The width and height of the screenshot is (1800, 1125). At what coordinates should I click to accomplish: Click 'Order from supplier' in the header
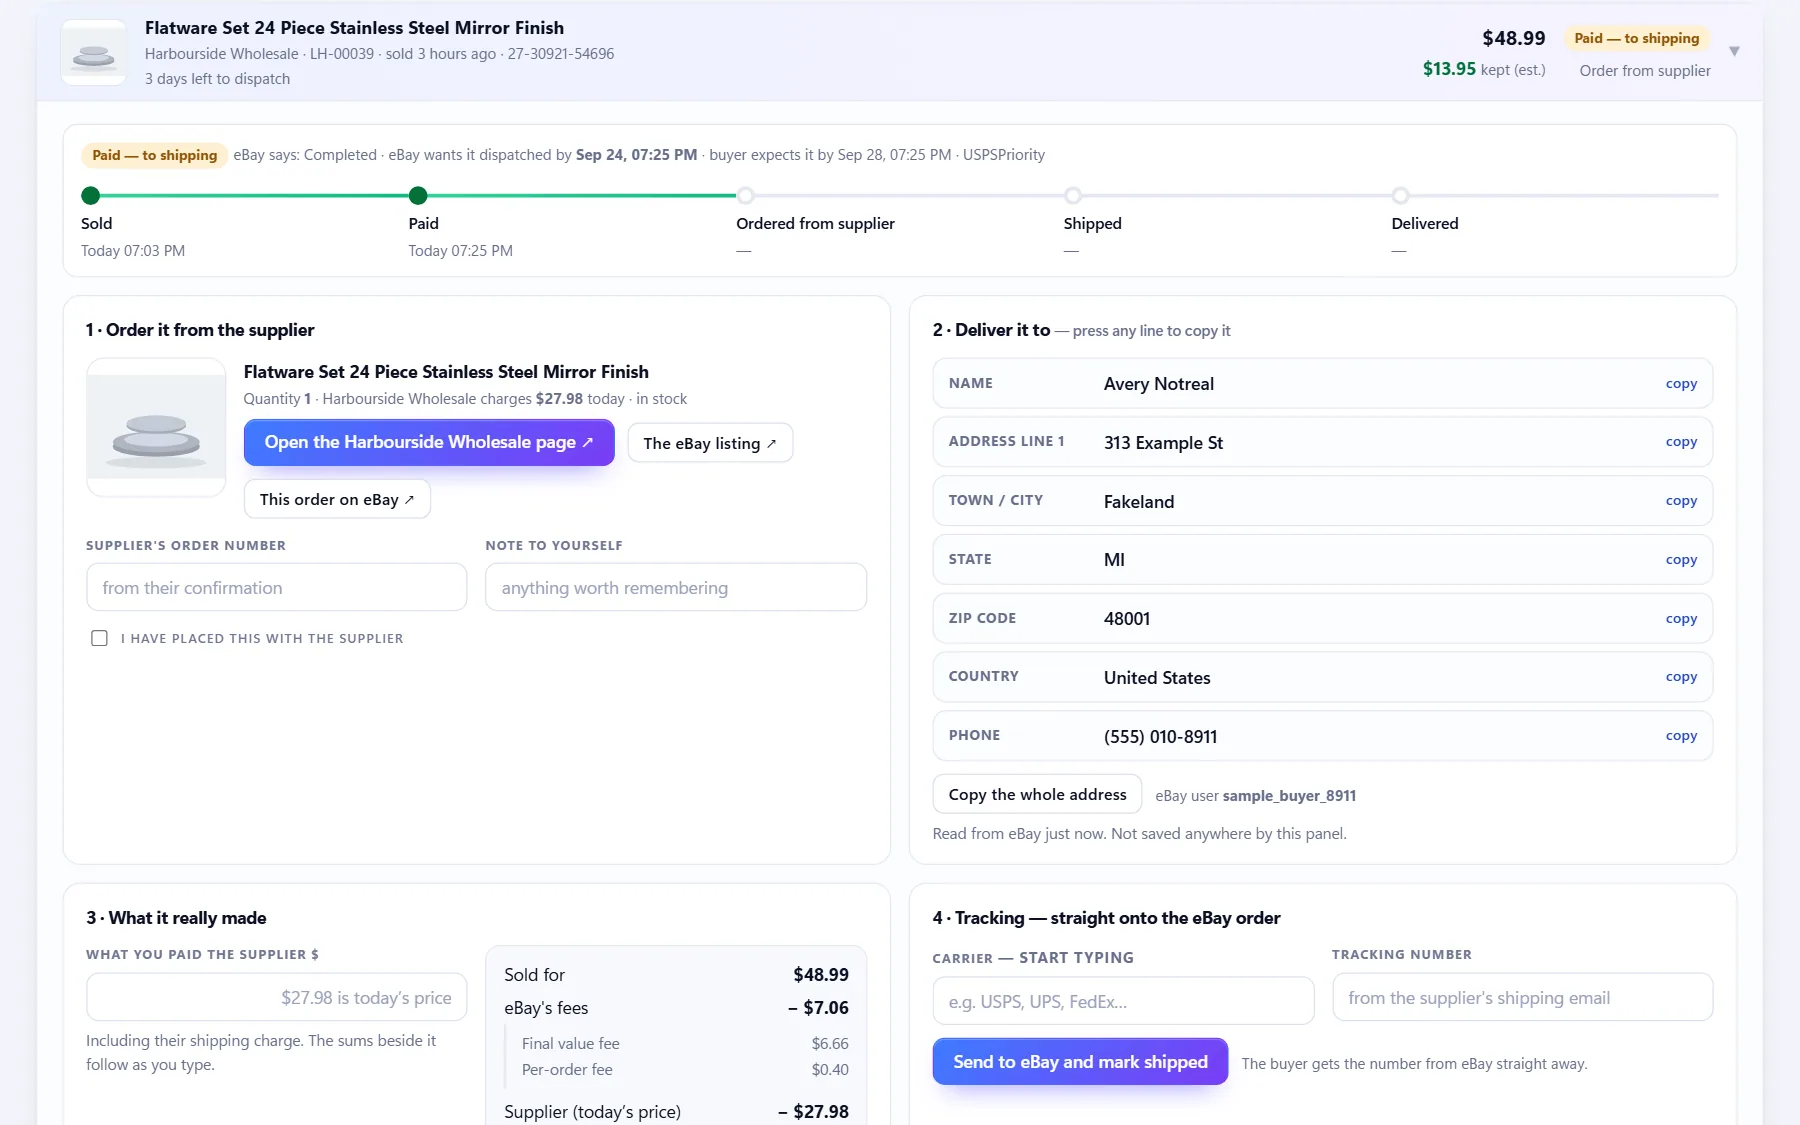tap(1645, 71)
